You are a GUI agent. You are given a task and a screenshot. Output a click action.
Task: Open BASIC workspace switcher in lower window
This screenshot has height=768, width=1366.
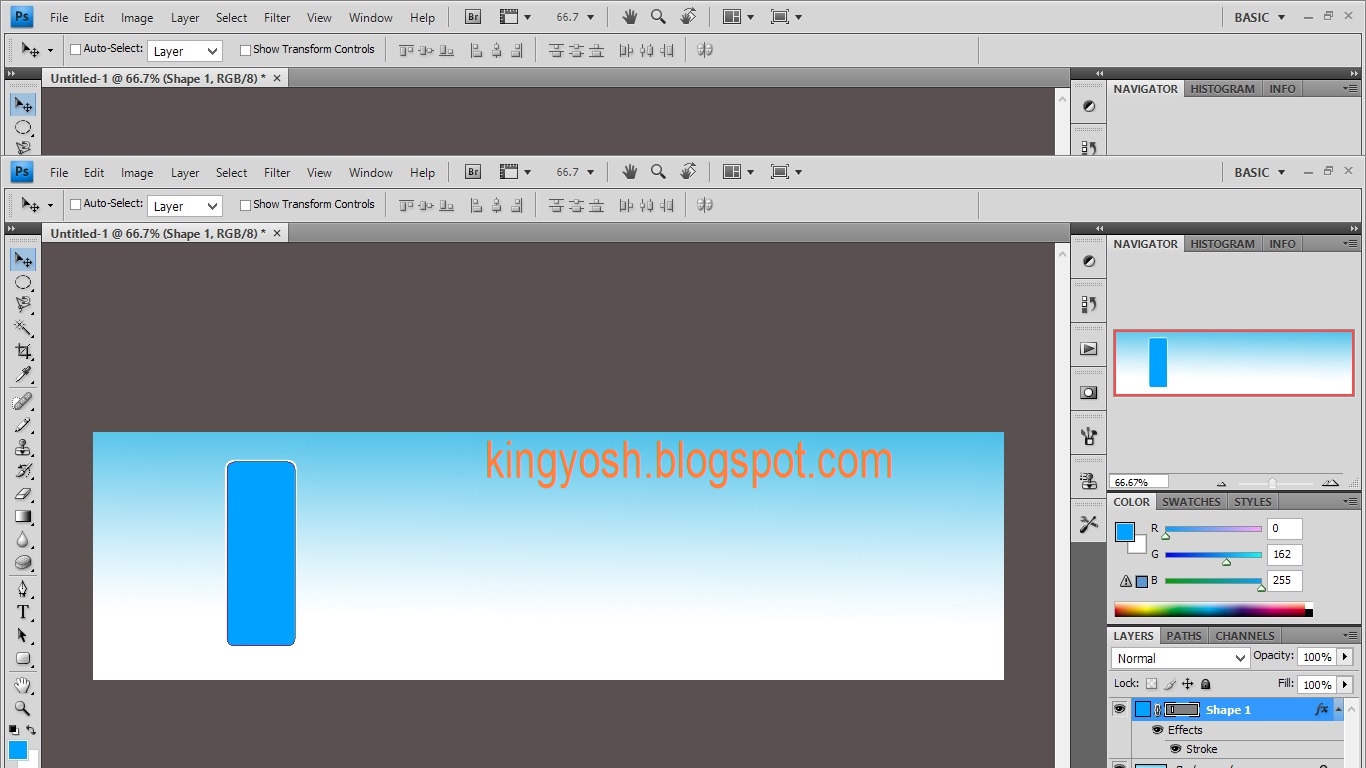tap(1260, 172)
